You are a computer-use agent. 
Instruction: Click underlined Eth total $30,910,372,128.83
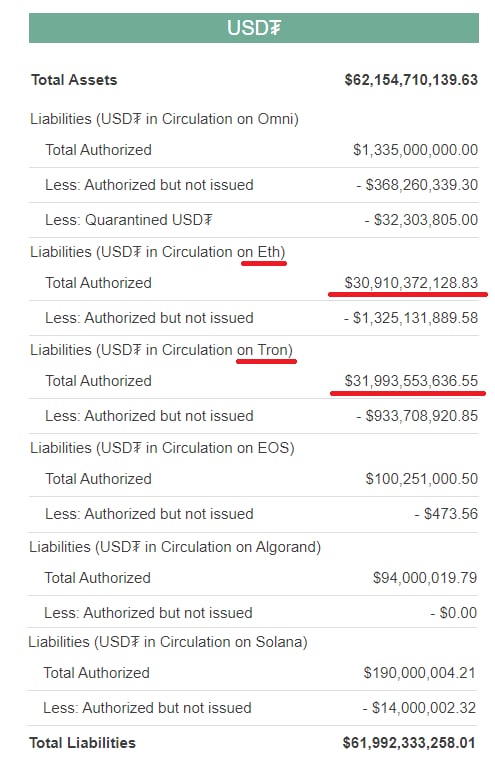click(x=411, y=283)
